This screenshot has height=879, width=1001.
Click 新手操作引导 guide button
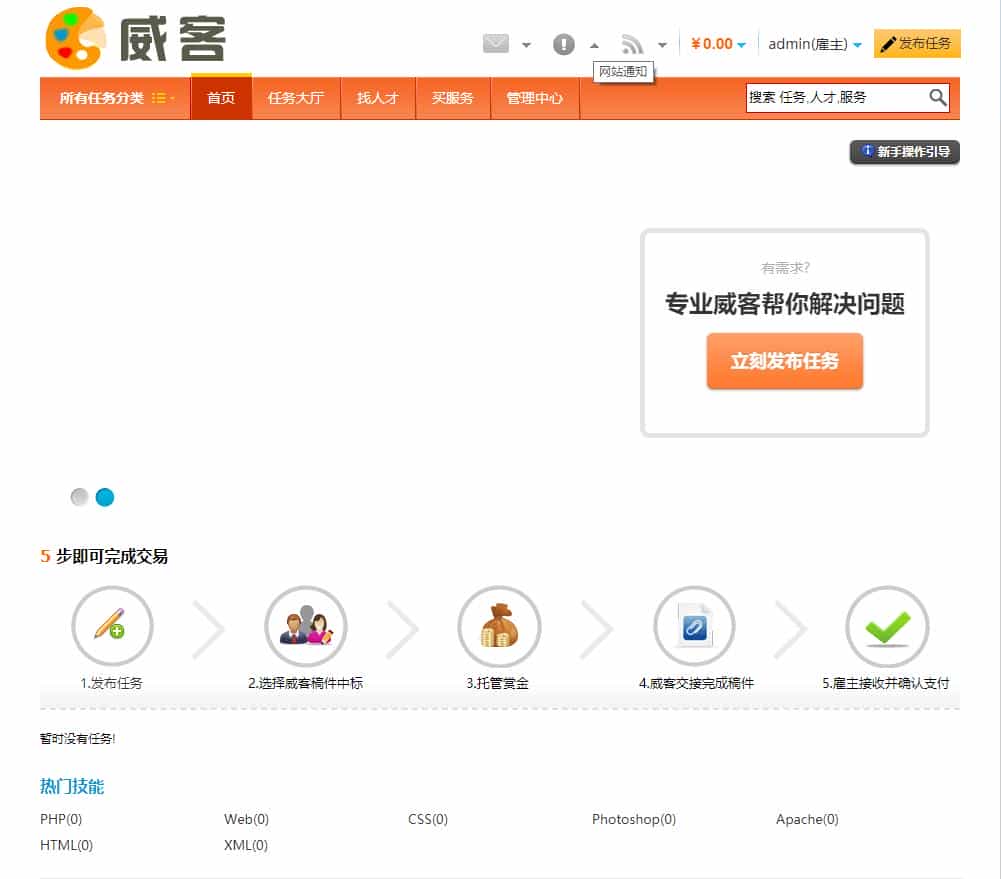(x=904, y=152)
